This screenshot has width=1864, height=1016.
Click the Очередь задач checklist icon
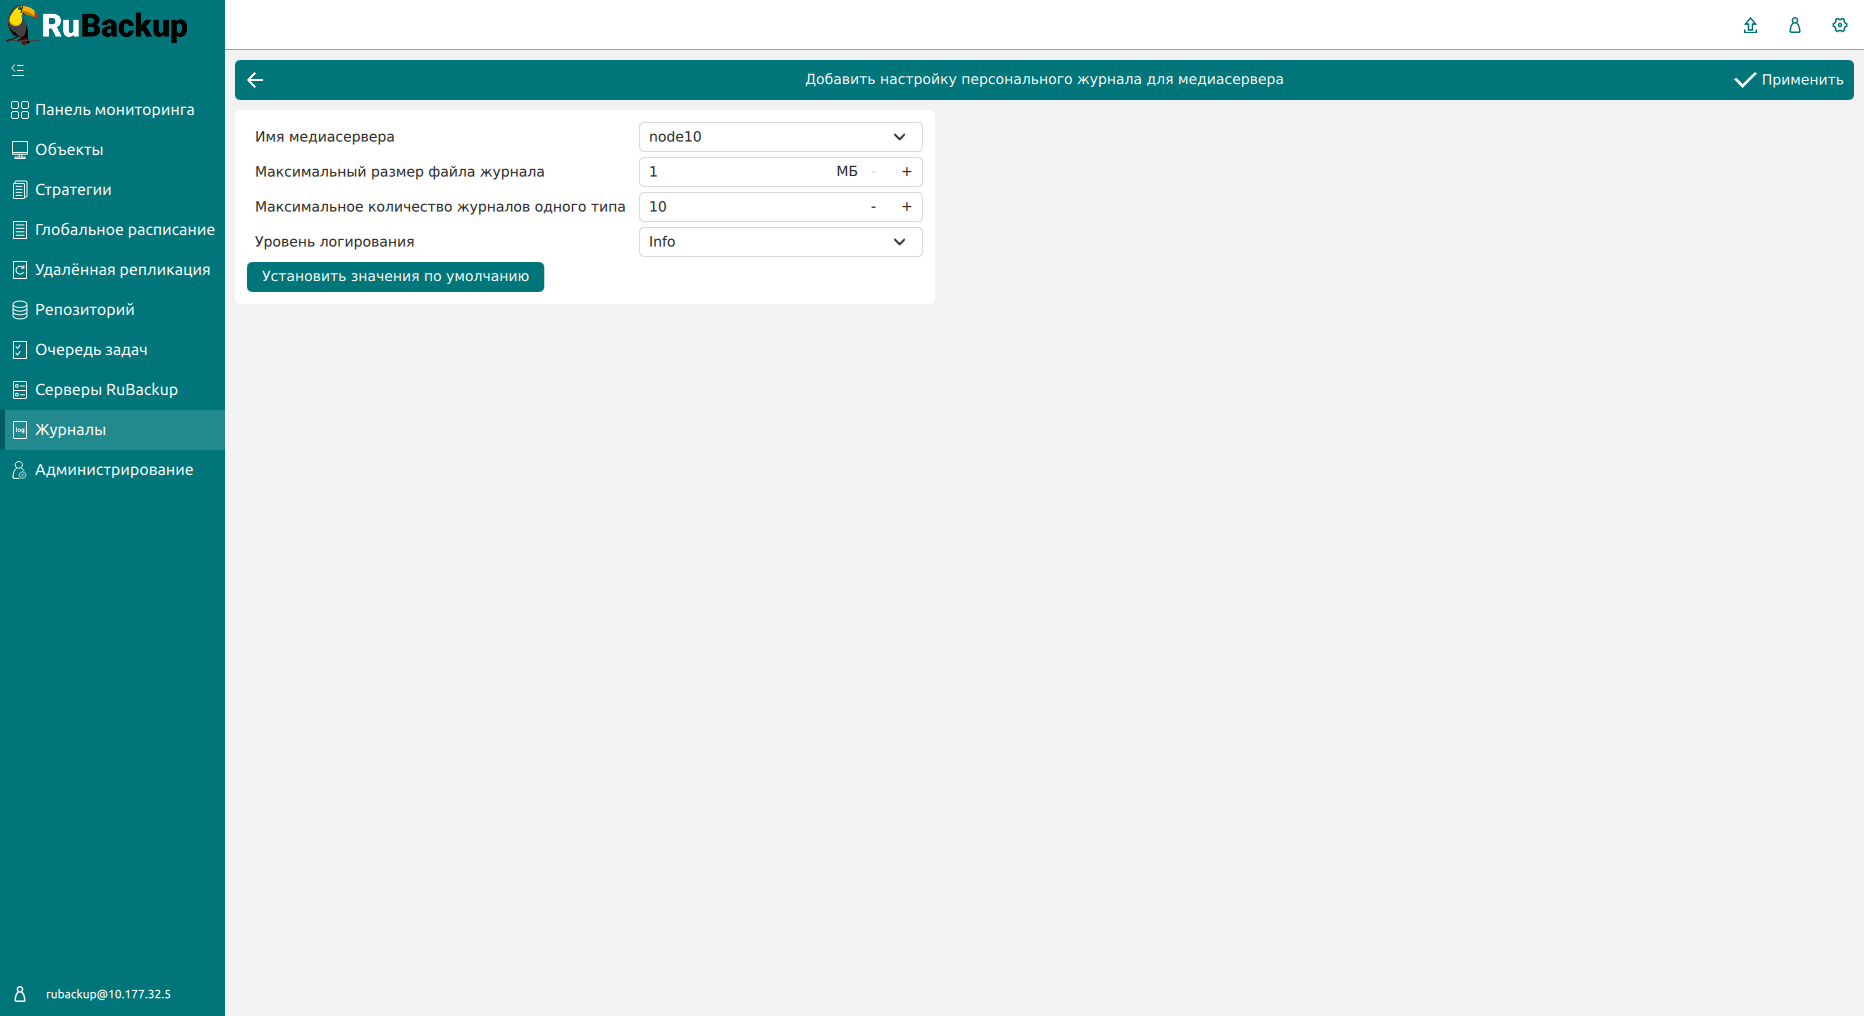(x=19, y=350)
